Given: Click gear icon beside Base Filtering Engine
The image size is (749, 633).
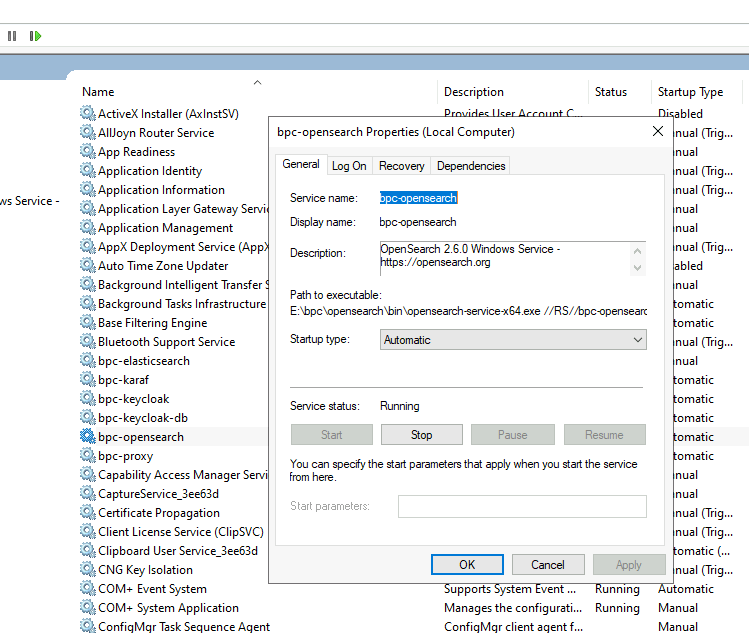Looking at the screenshot, I should coord(87,322).
